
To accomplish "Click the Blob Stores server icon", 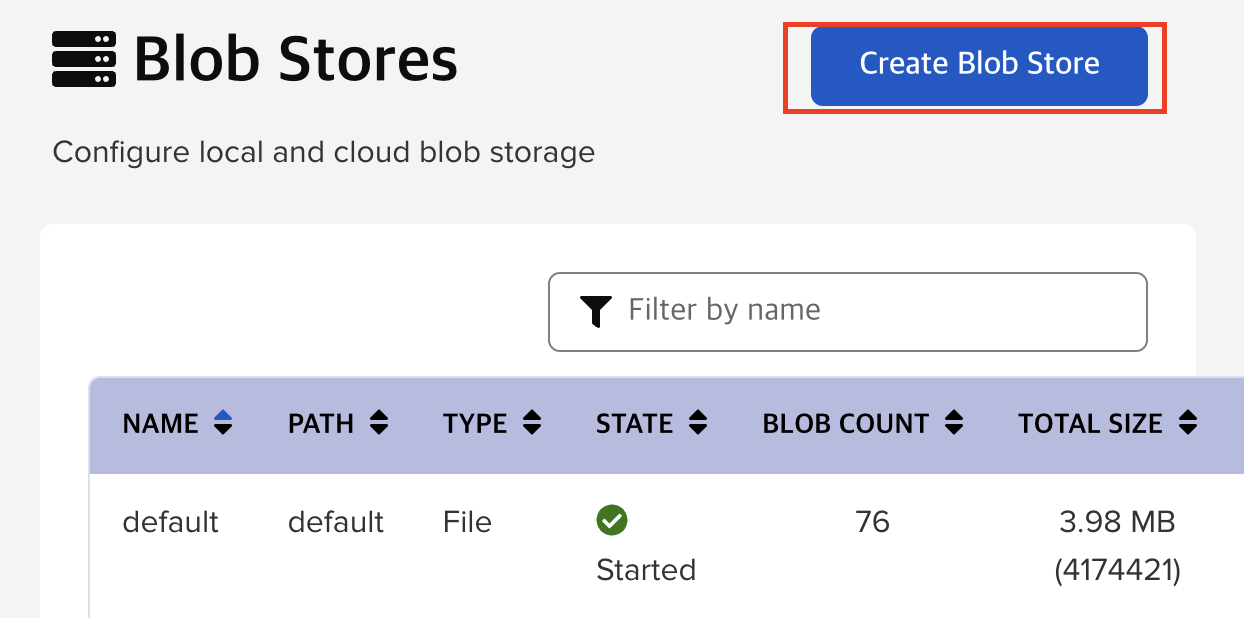I will (84, 60).
